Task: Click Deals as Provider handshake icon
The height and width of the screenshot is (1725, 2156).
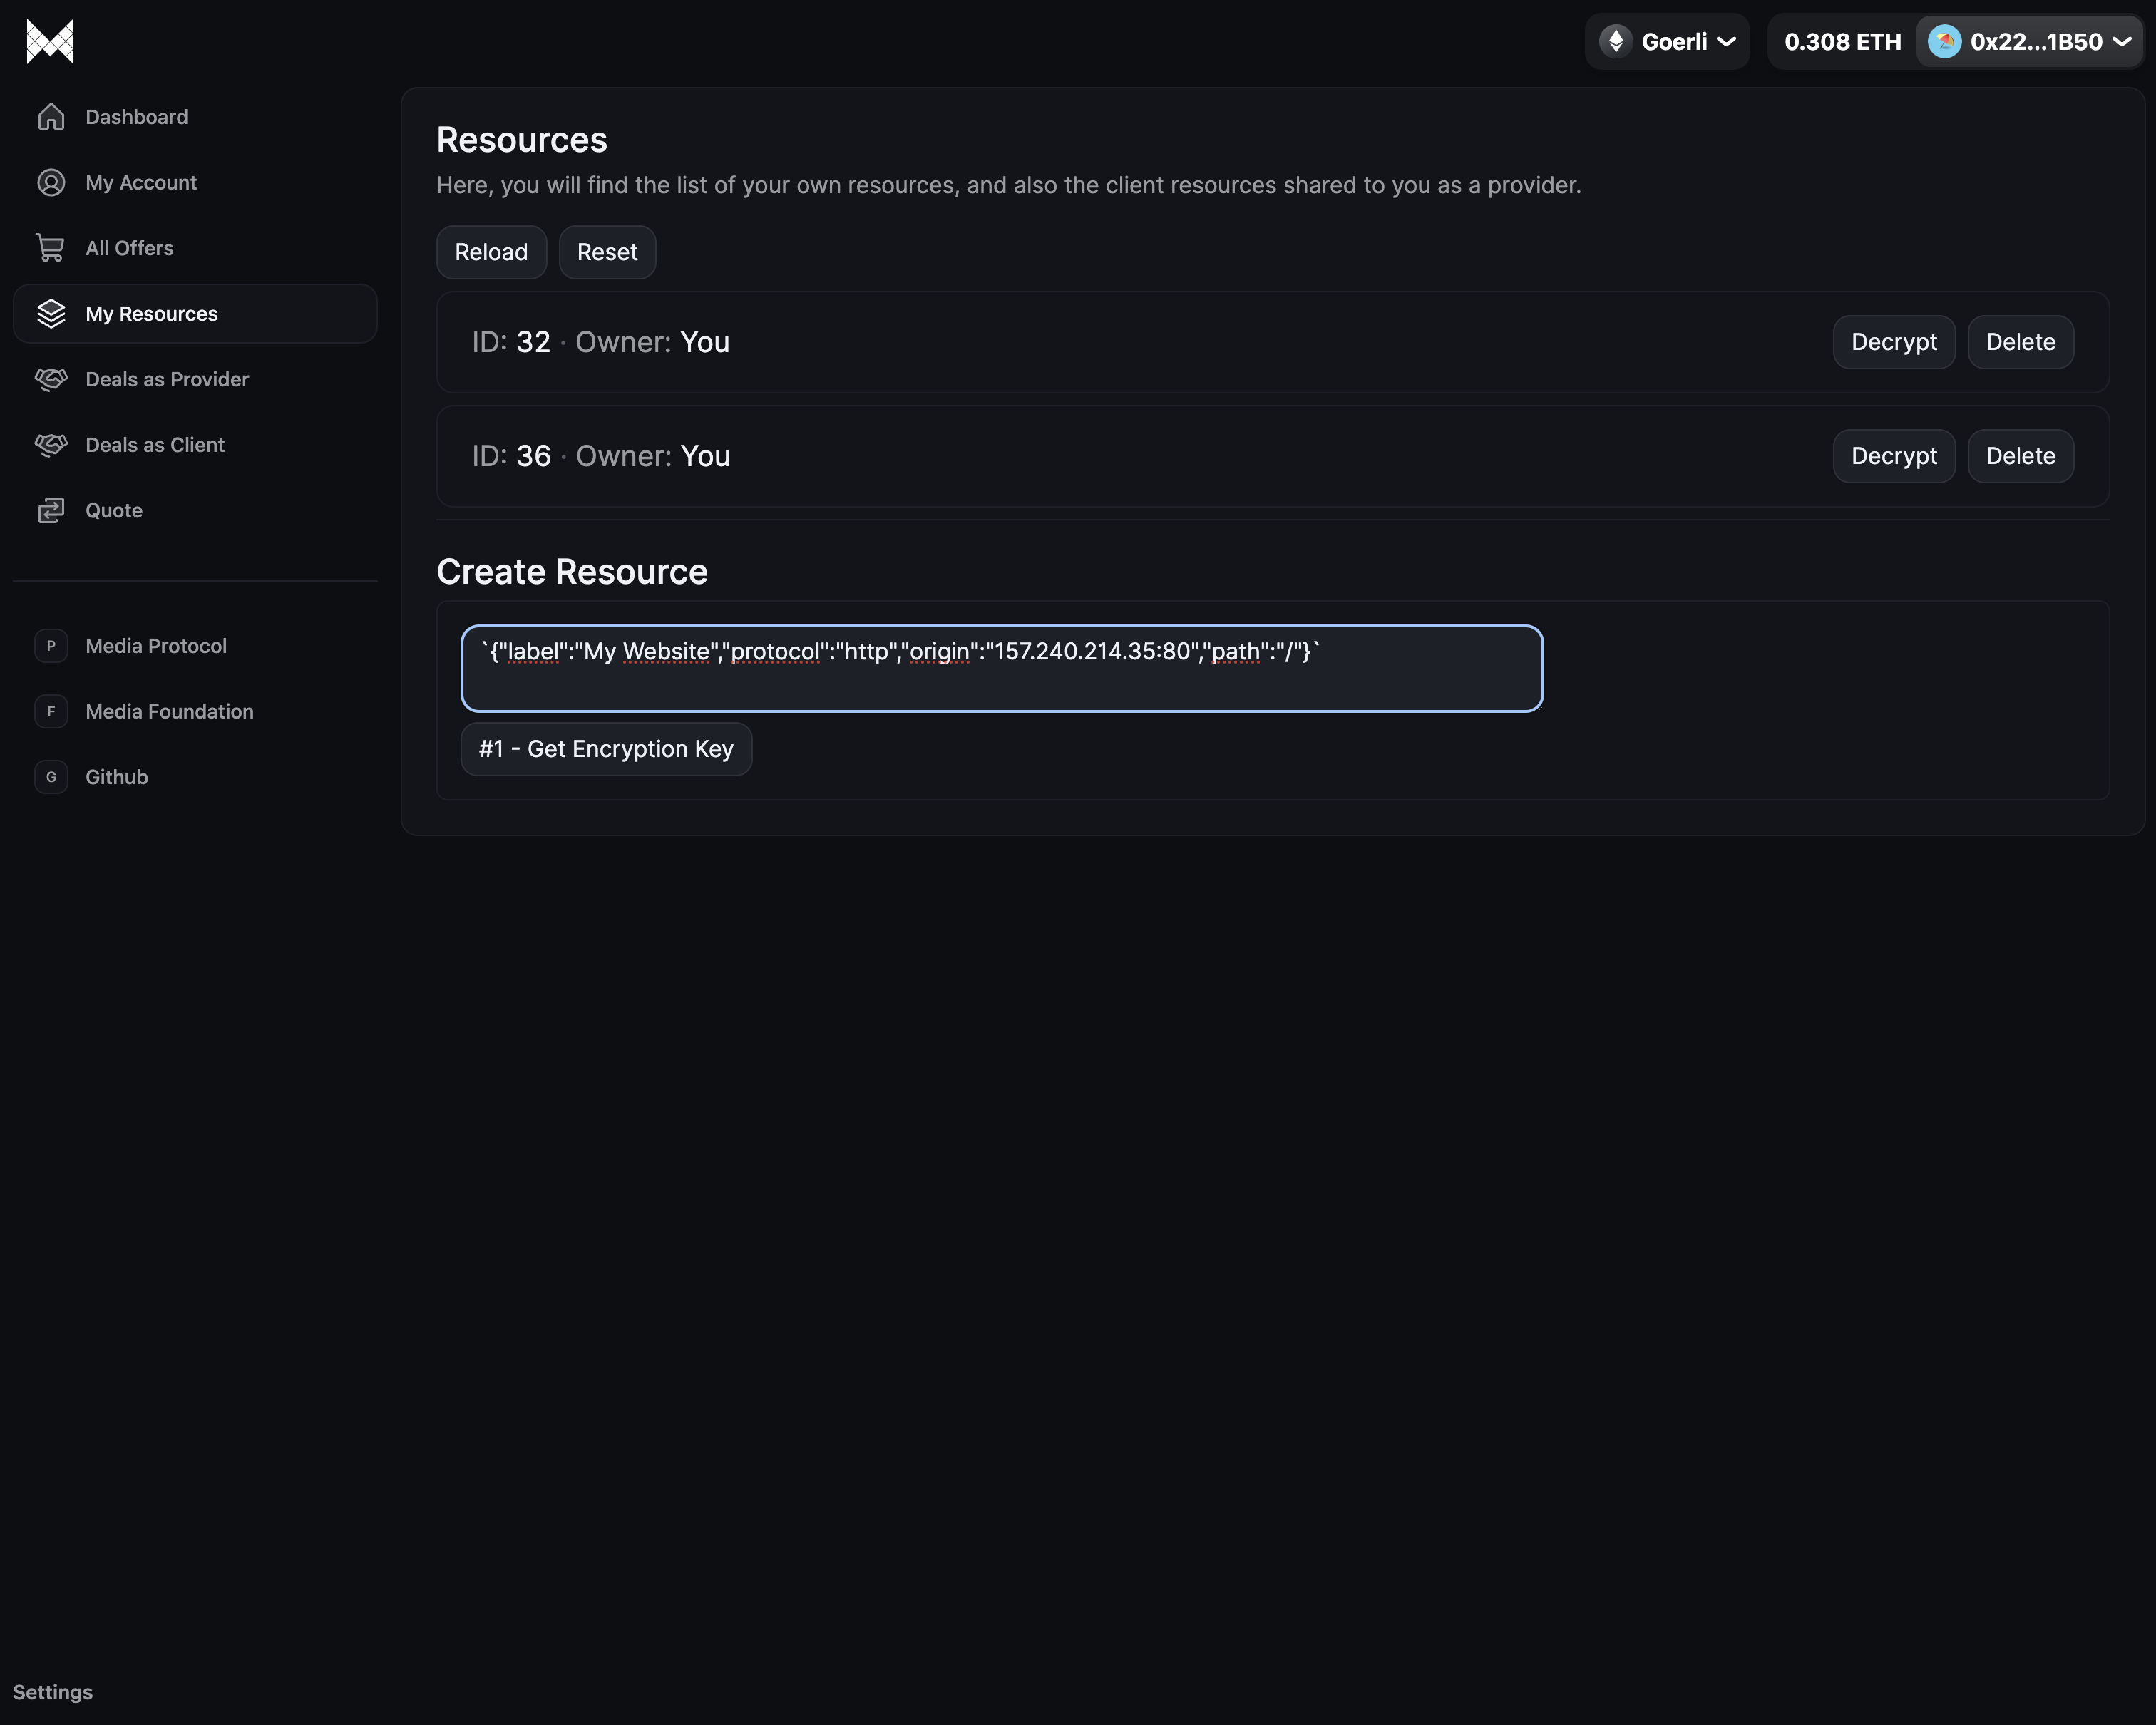Action: (x=51, y=379)
